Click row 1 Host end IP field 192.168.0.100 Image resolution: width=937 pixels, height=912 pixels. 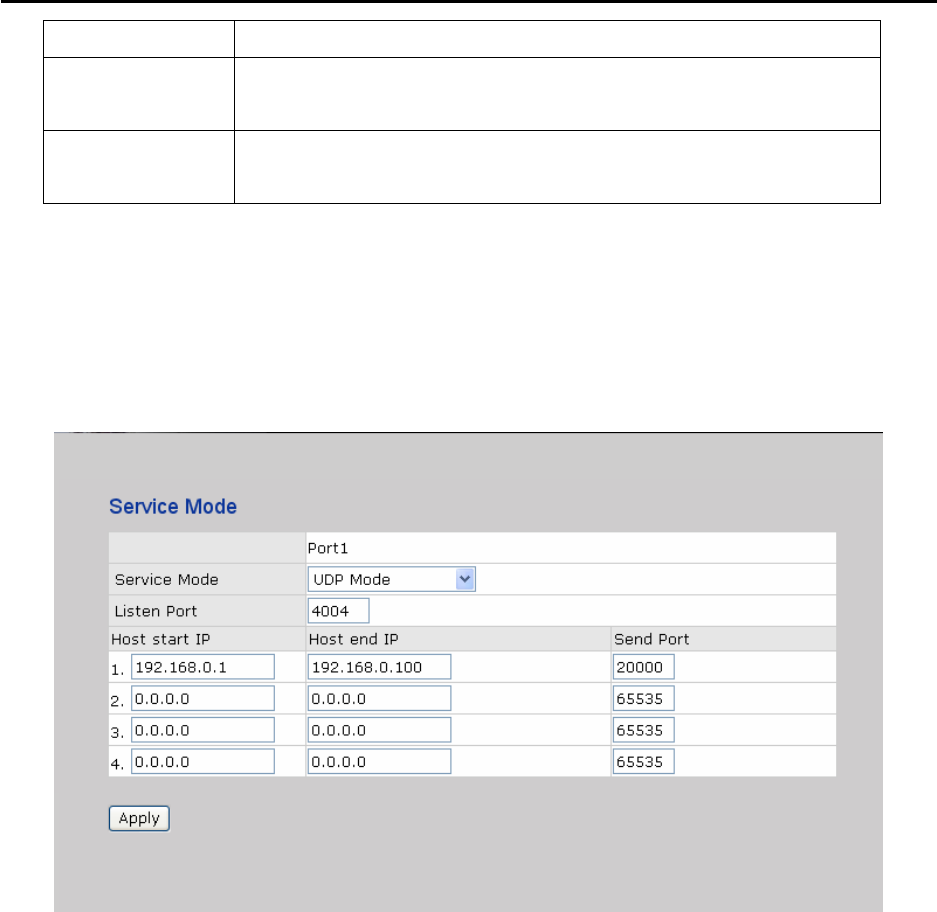[x=379, y=667]
